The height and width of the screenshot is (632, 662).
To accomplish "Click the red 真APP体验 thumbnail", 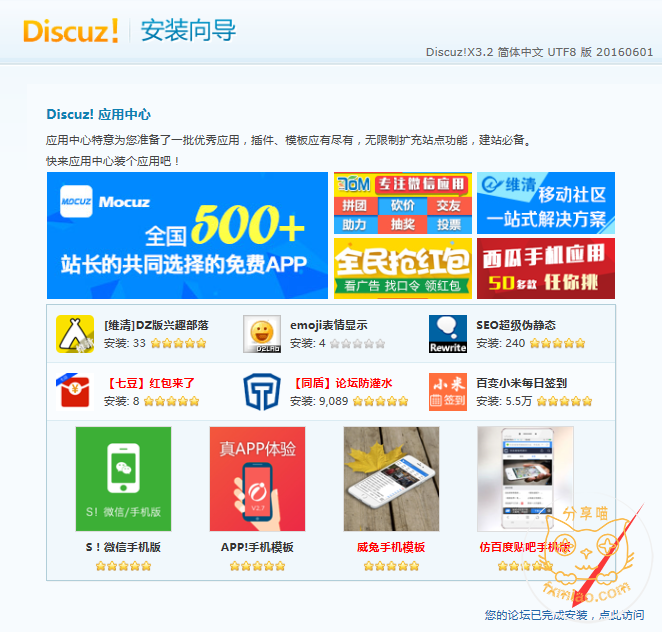I will click(x=257, y=479).
